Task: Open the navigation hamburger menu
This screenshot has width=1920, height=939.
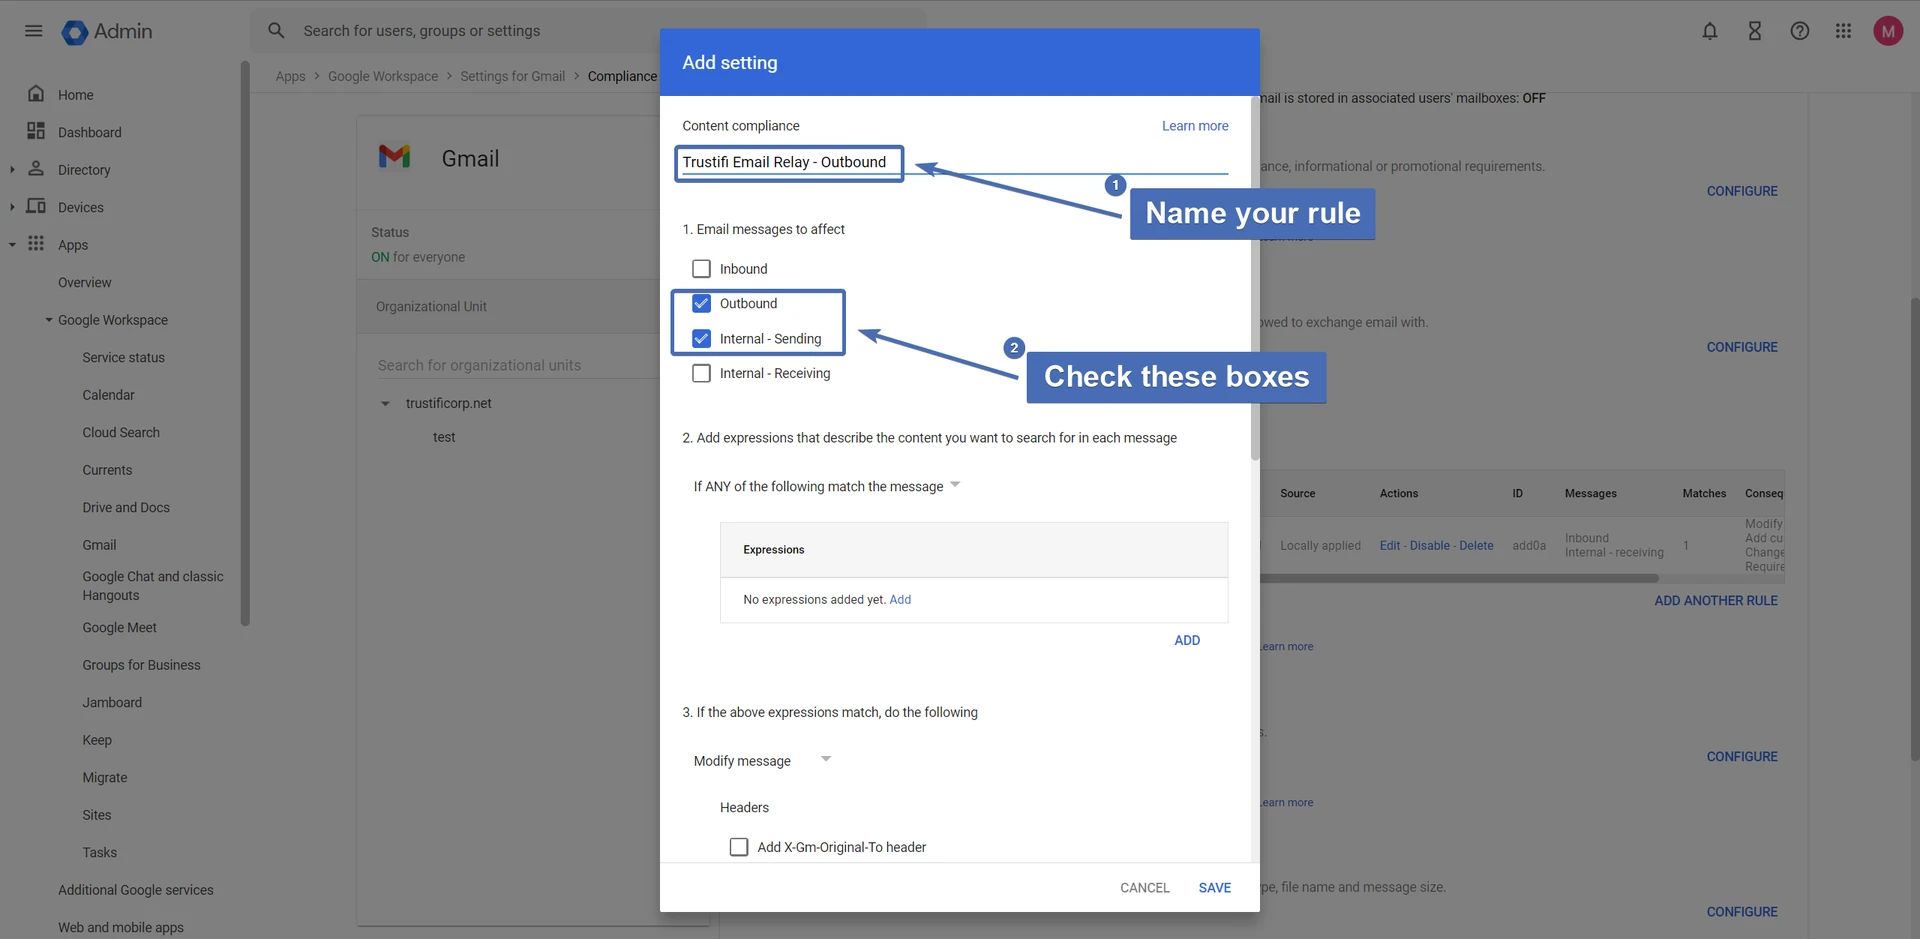Action: [x=33, y=30]
